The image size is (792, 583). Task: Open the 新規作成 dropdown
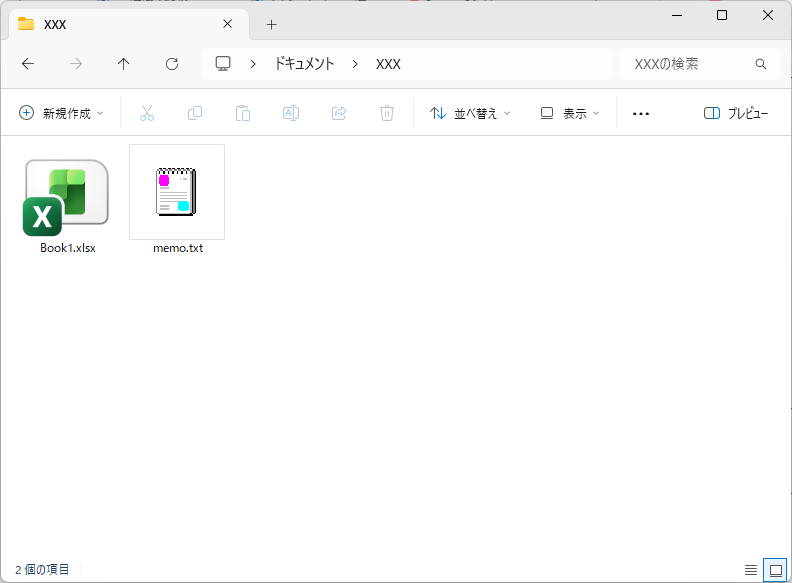pyautogui.click(x=62, y=113)
